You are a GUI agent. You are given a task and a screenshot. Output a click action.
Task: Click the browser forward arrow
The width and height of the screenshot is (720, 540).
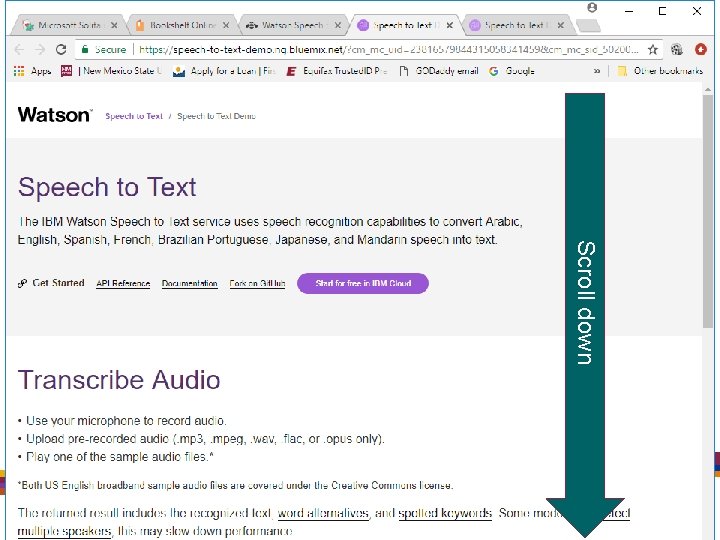(x=40, y=50)
